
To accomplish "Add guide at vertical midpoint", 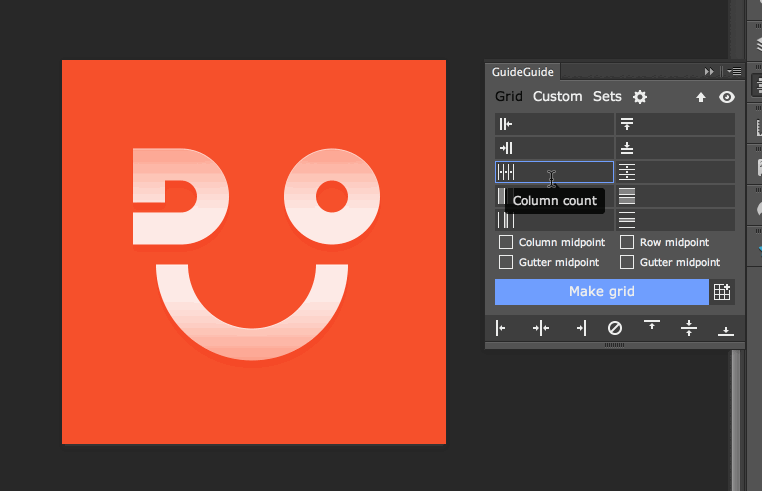I will coord(689,328).
